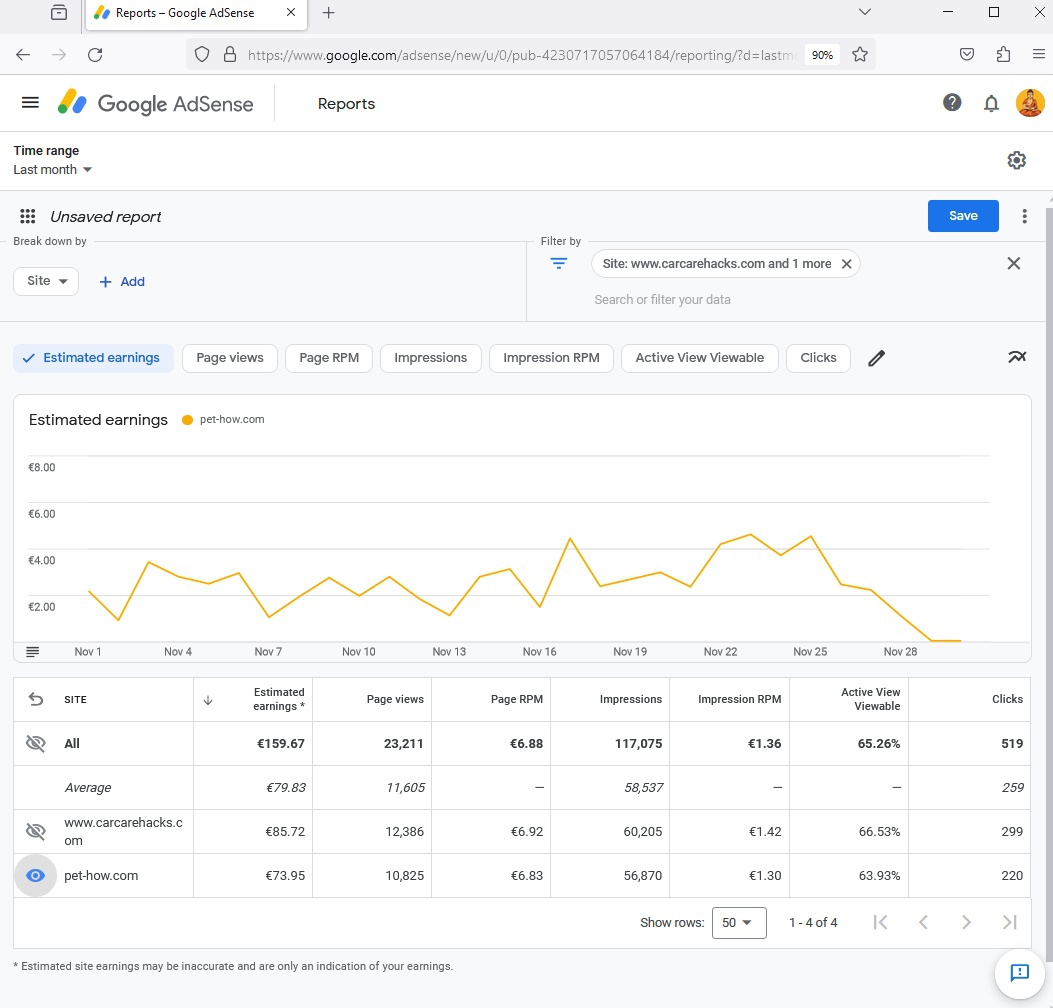Image resolution: width=1053 pixels, height=1008 pixels.
Task: Clear all filters with the X icon
Action: 1013,263
